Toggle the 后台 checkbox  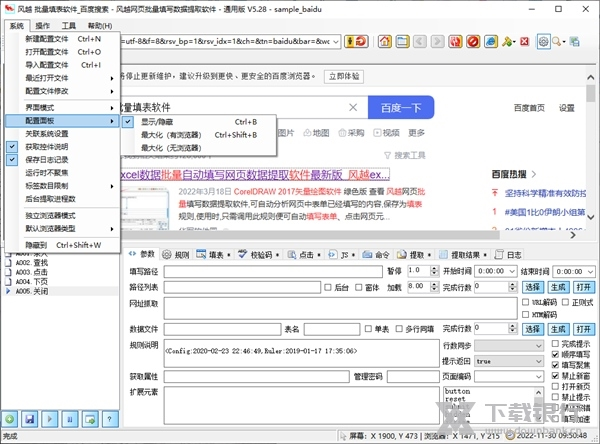[x=328, y=287]
